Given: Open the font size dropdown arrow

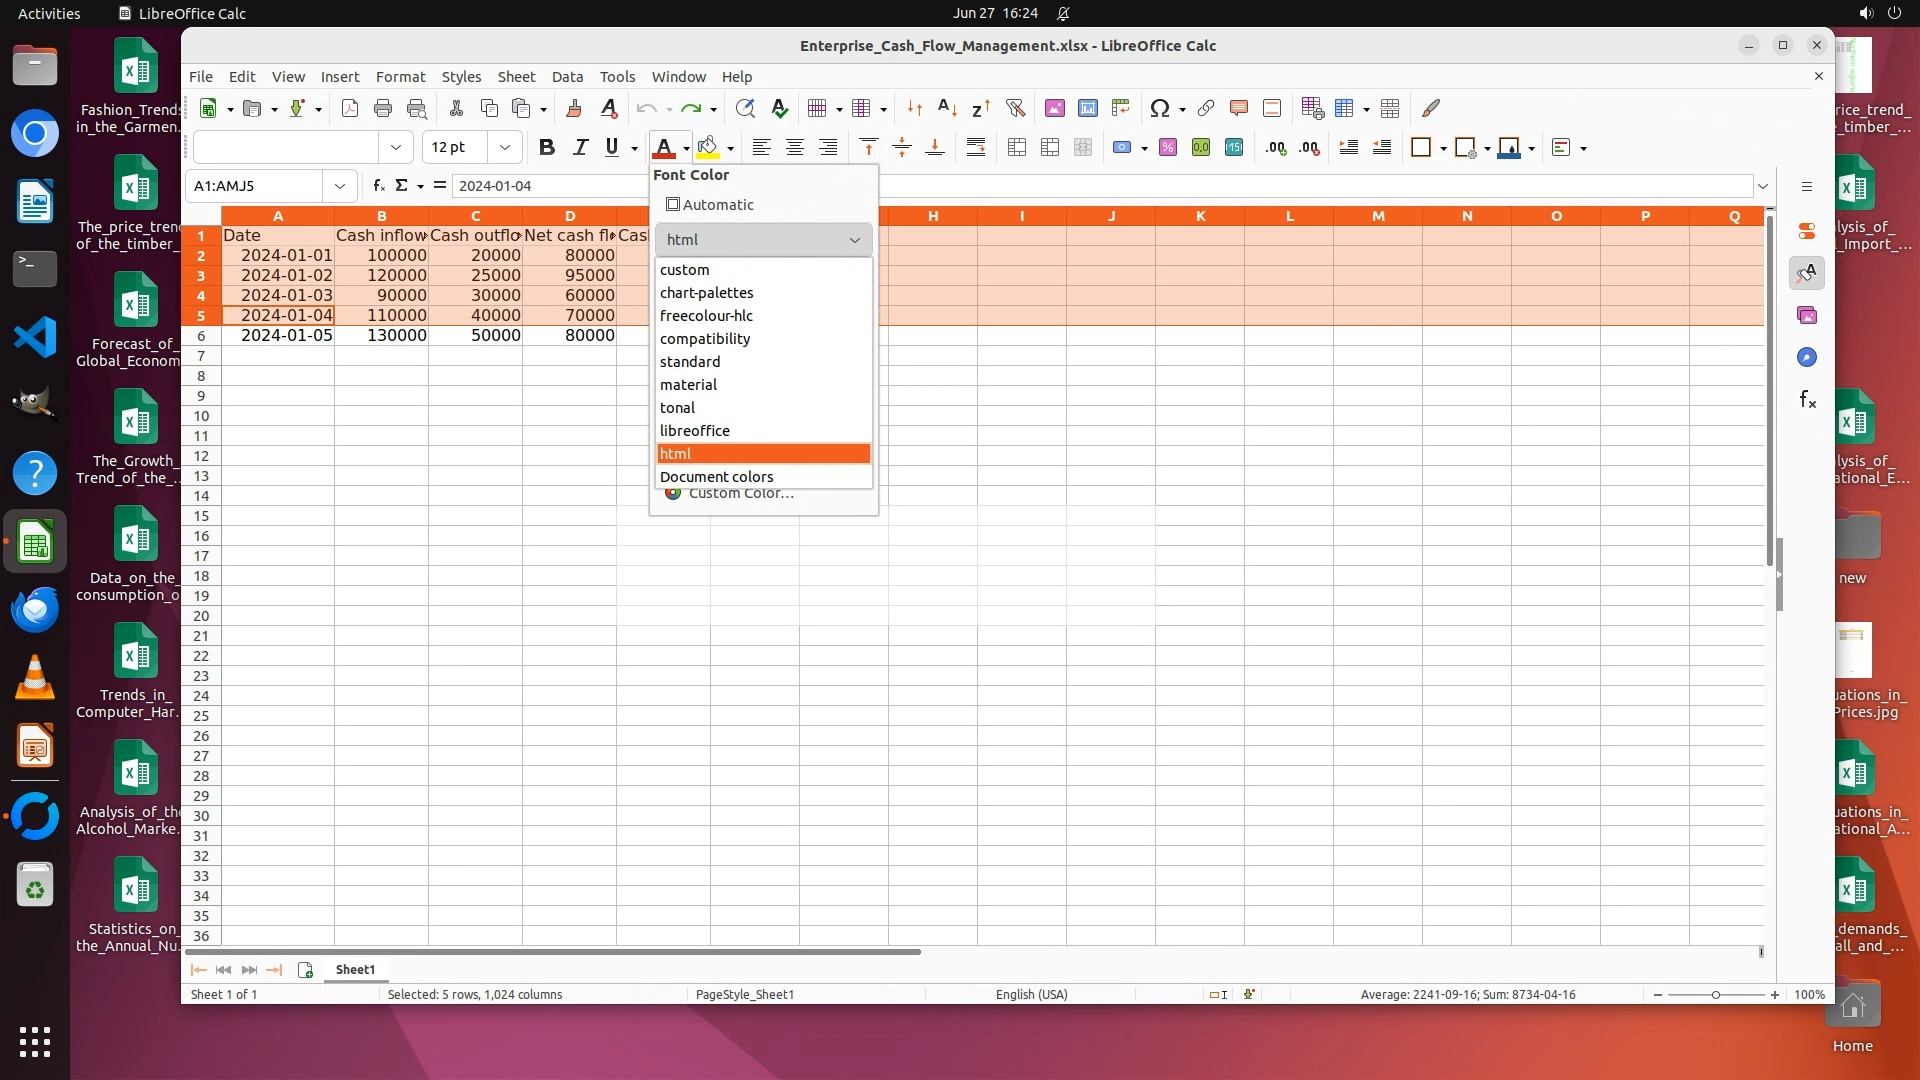Looking at the screenshot, I should 505,148.
